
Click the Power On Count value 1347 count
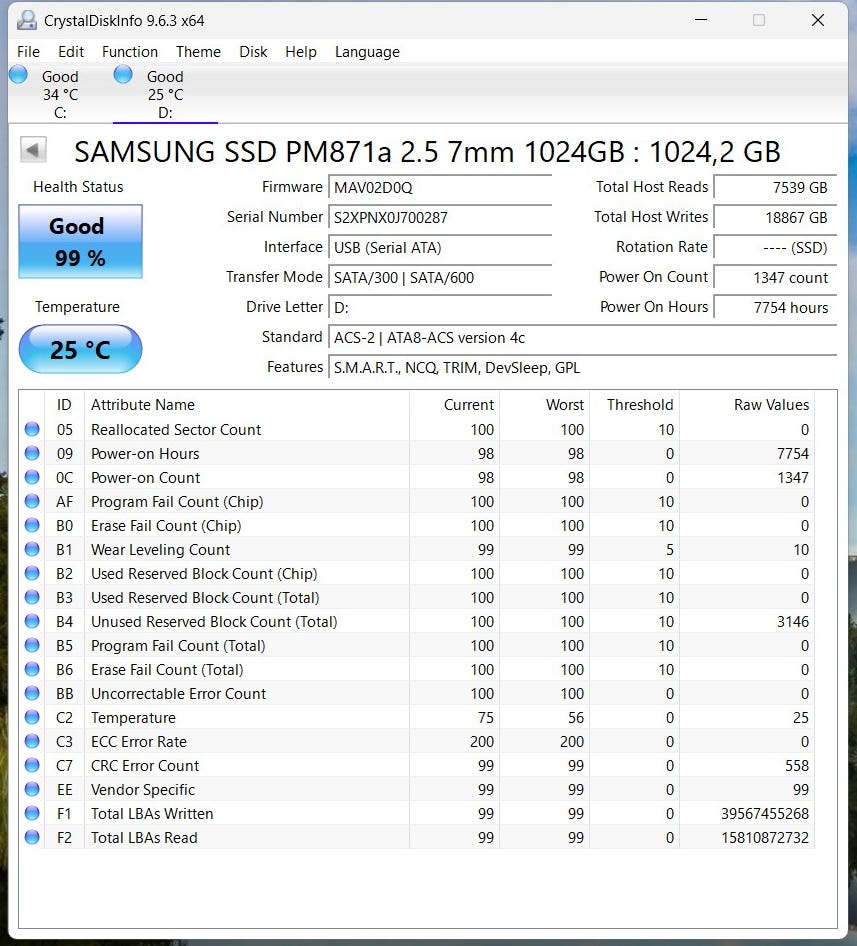coord(775,278)
